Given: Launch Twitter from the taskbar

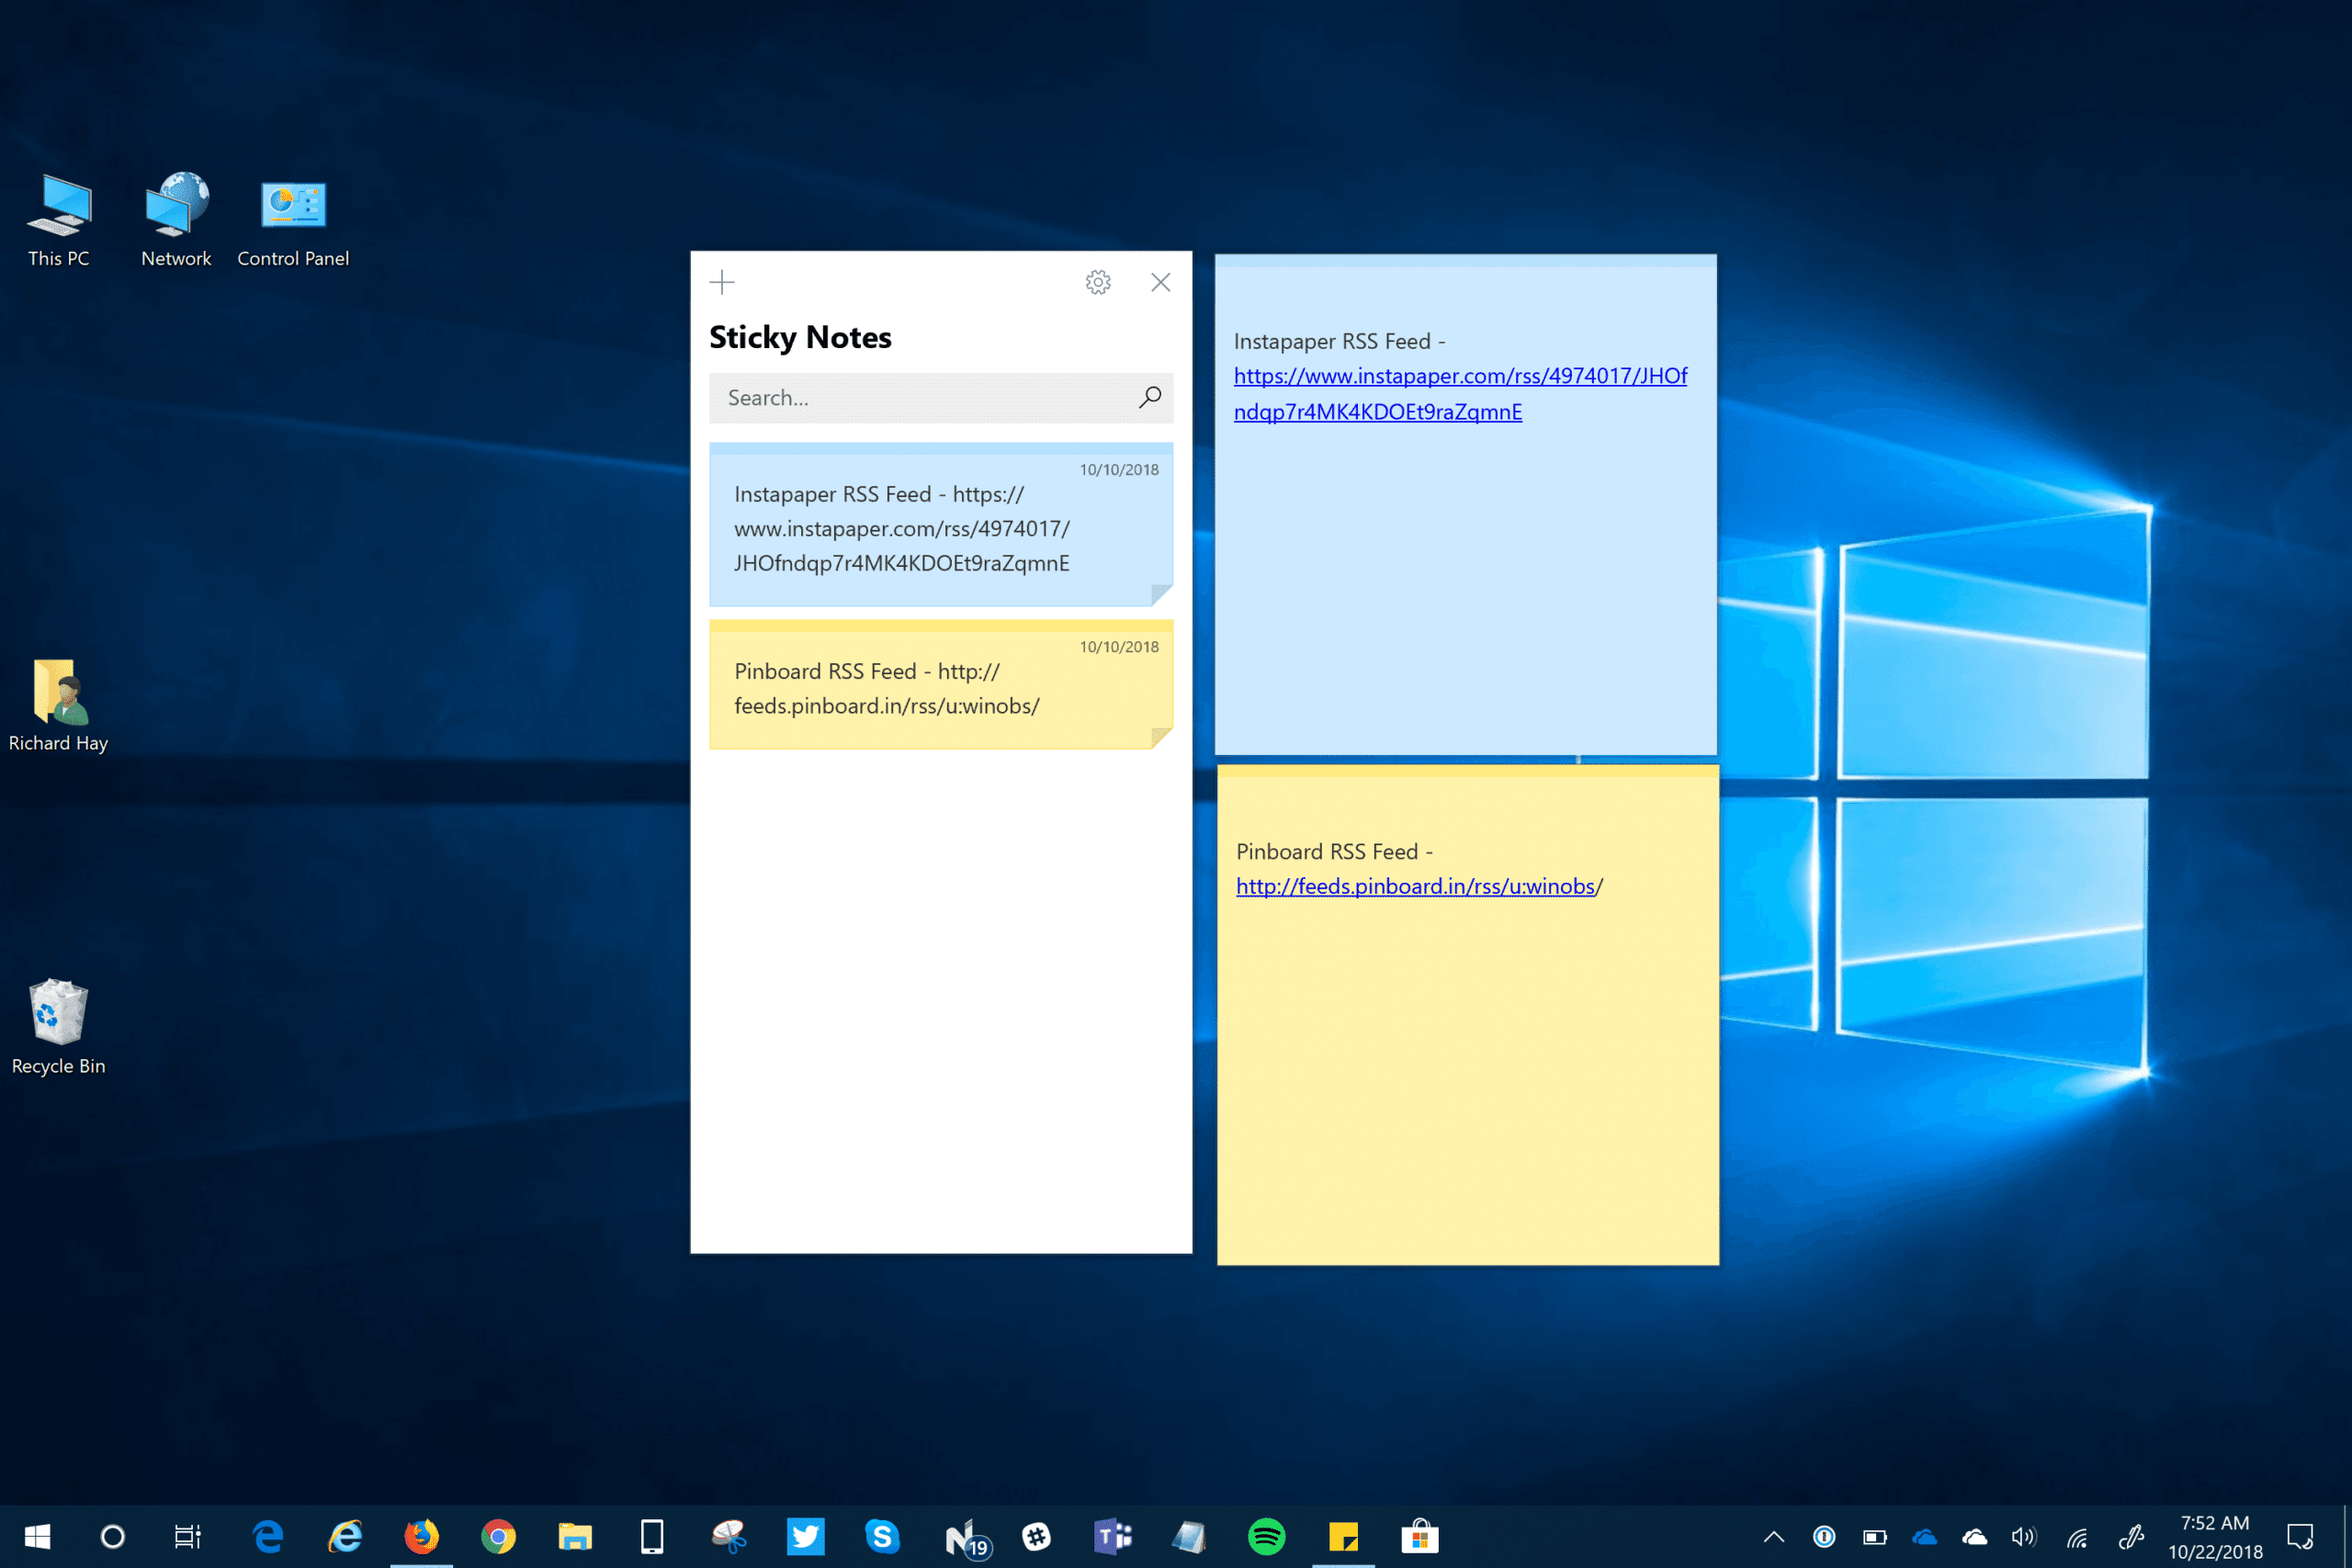Looking at the screenshot, I should click(805, 1537).
